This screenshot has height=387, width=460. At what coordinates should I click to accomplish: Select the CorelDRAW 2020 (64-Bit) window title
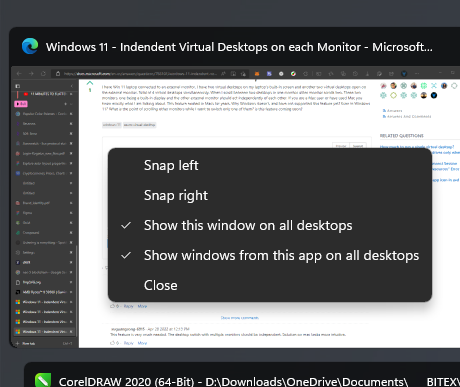tap(233, 381)
